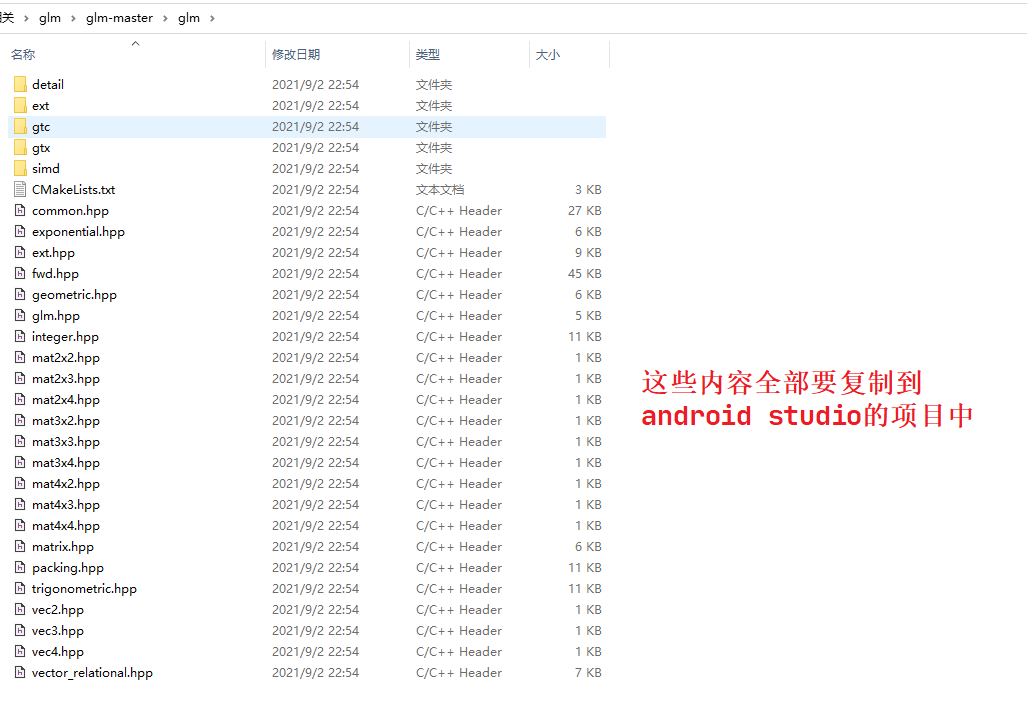Click the 文件夹 type in the detail row
Screen dimensions: 1027x710
[434, 84]
